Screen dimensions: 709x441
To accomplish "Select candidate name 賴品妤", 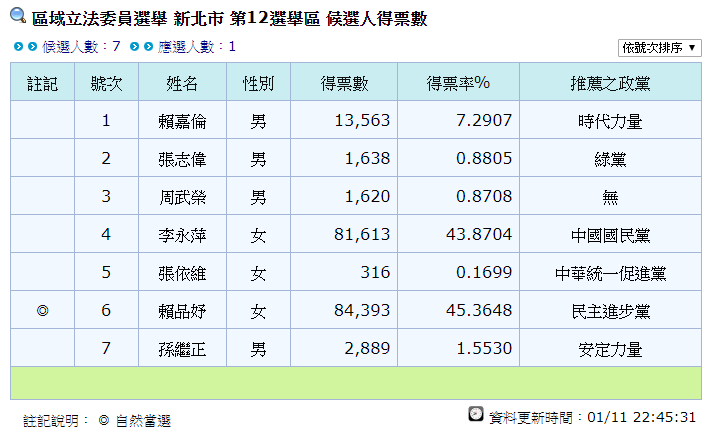I will click(x=182, y=311).
